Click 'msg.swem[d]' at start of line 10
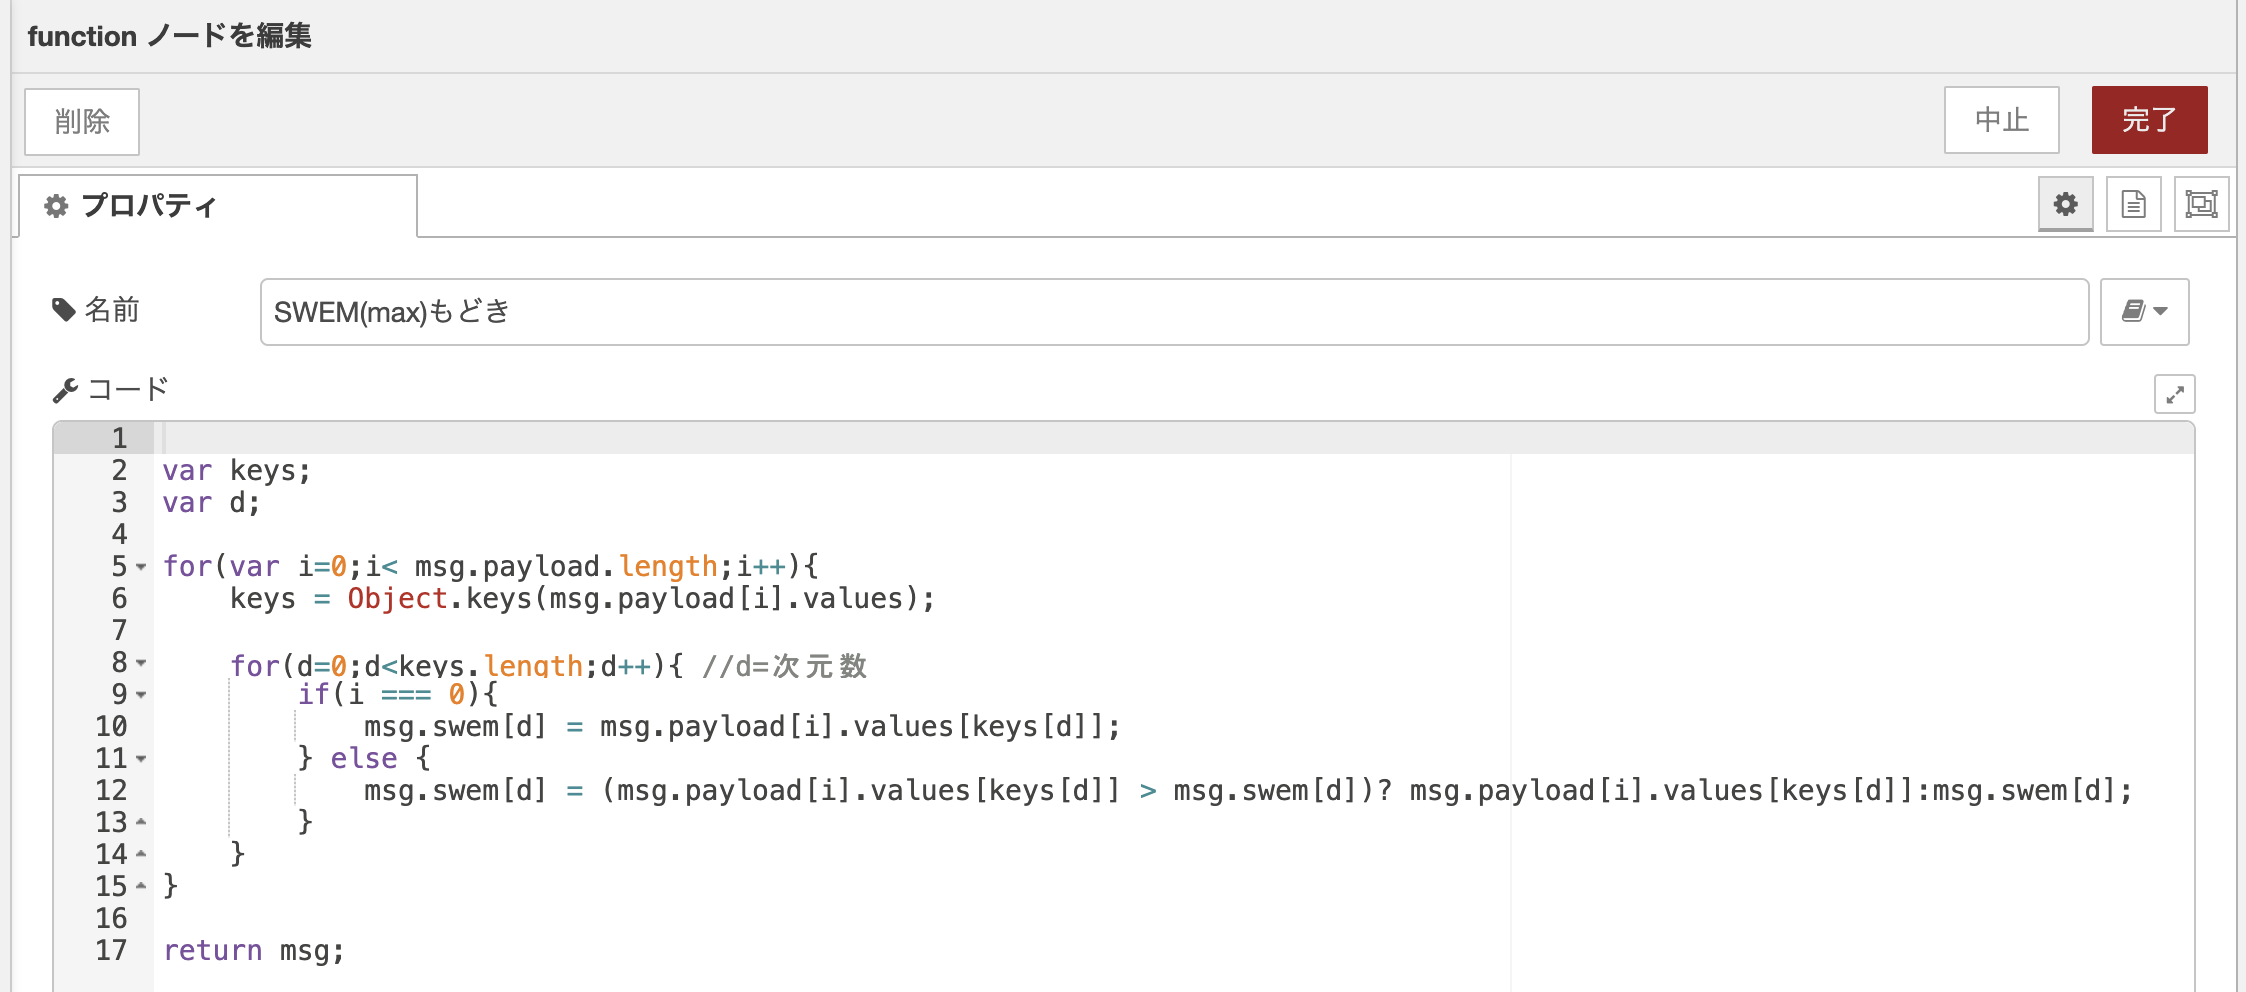Image resolution: width=2246 pixels, height=992 pixels. [x=455, y=727]
